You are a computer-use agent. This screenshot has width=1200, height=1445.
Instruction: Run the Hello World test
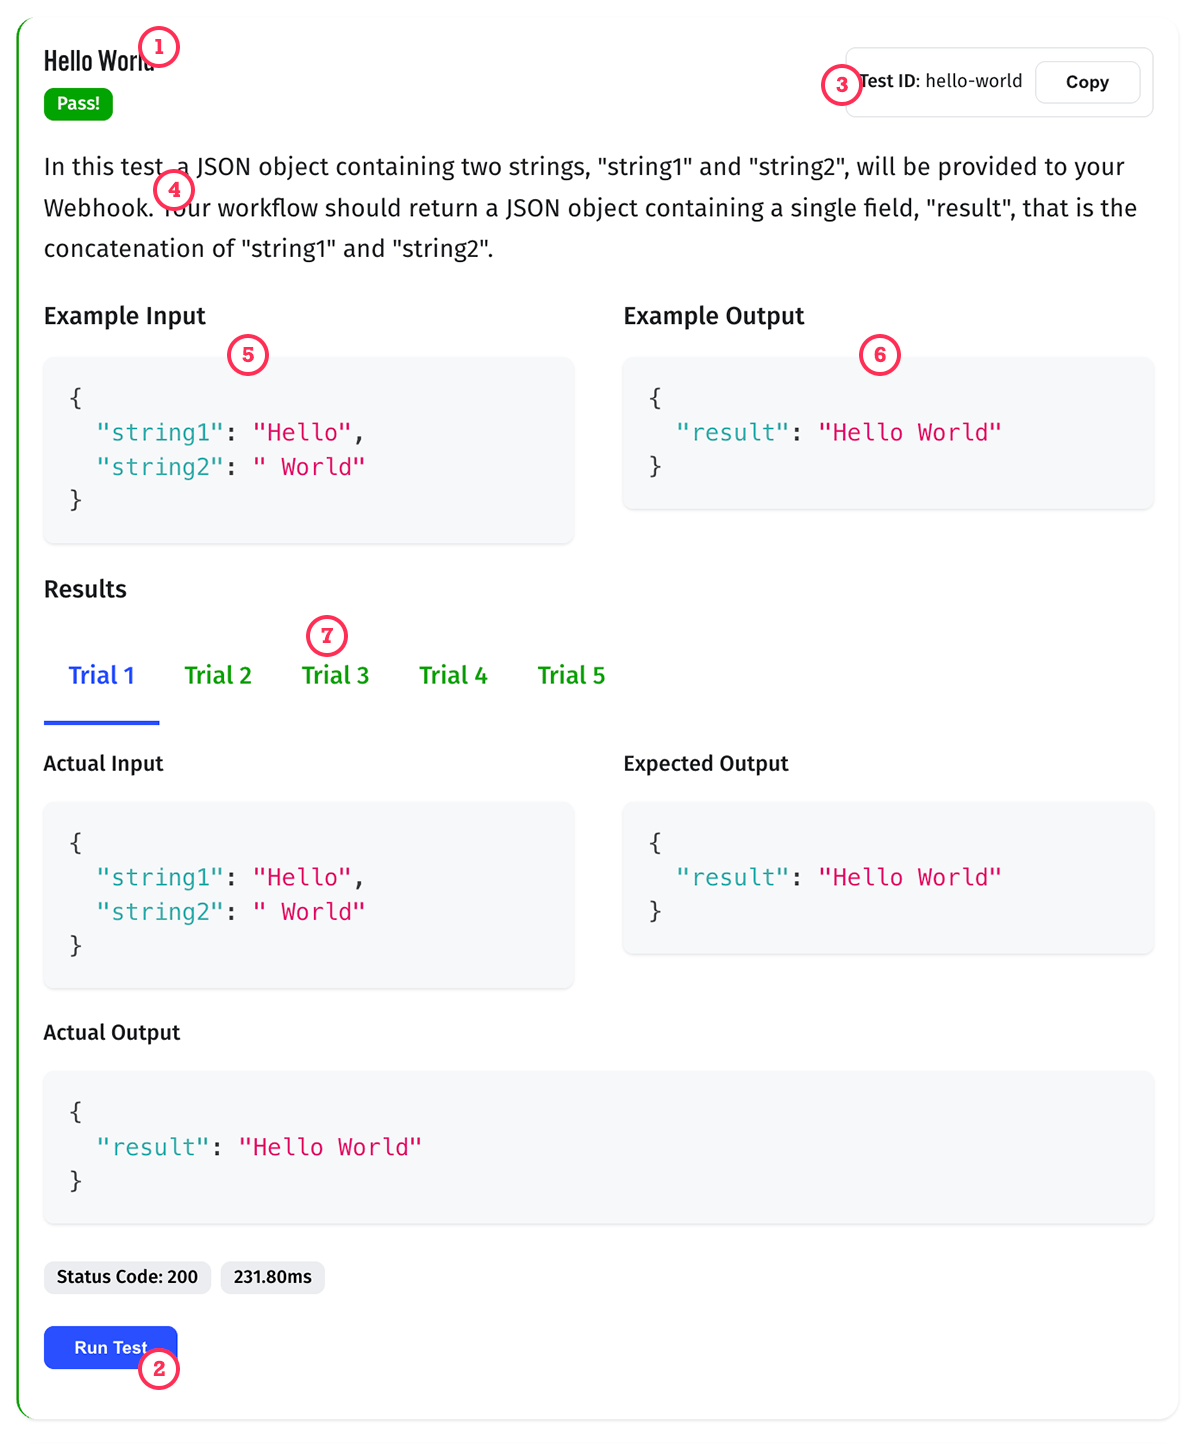(x=111, y=1347)
